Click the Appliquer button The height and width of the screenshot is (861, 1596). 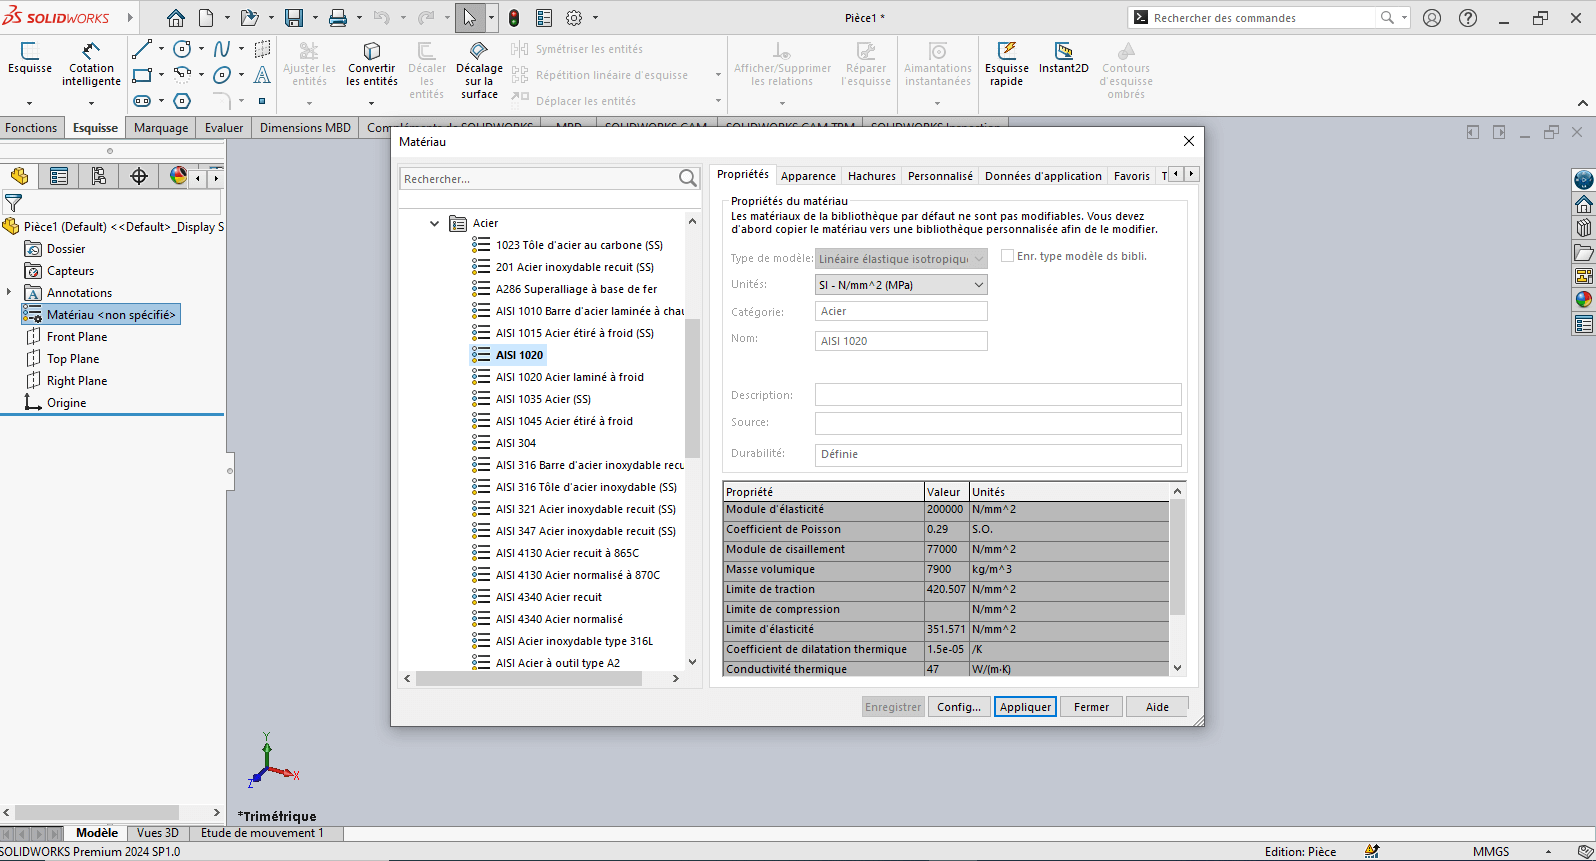(1025, 707)
